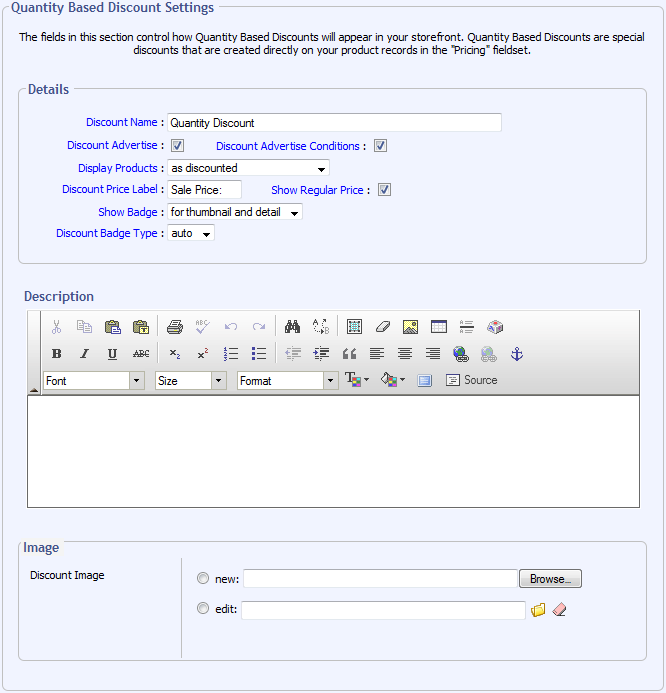666x693 pixels.
Task: Open Find via binoculars icon
Action: click(x=293, y=327)
